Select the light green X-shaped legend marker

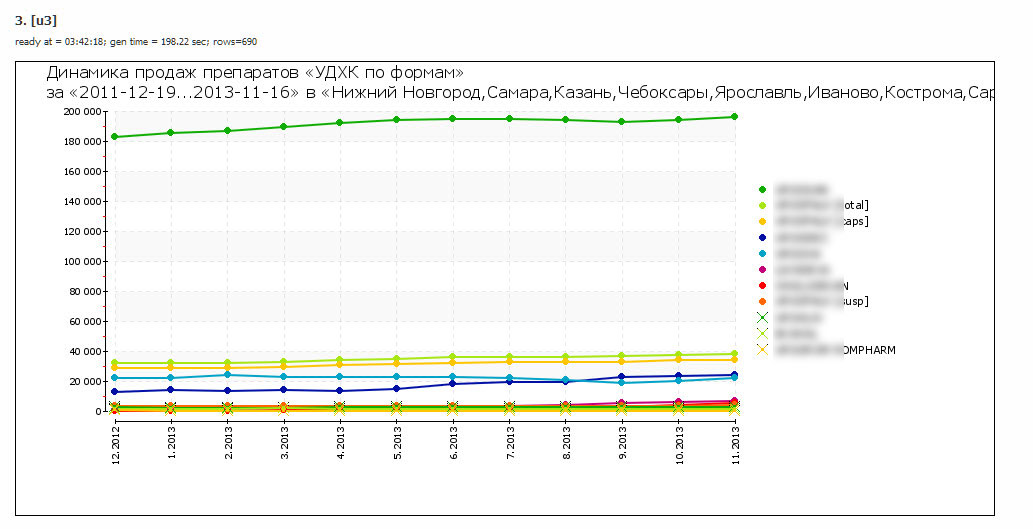763,333
